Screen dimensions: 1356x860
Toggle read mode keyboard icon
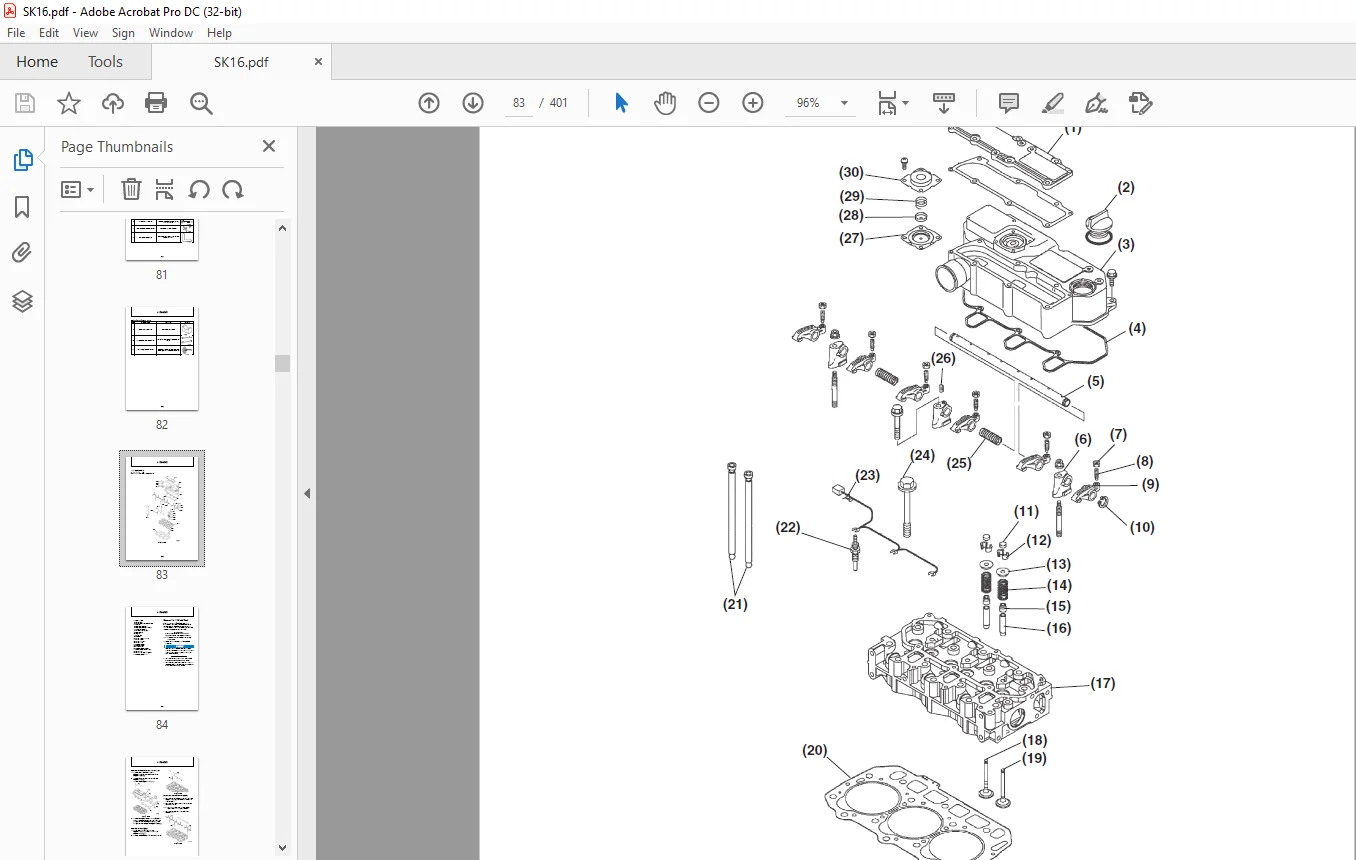click(943, 103)
